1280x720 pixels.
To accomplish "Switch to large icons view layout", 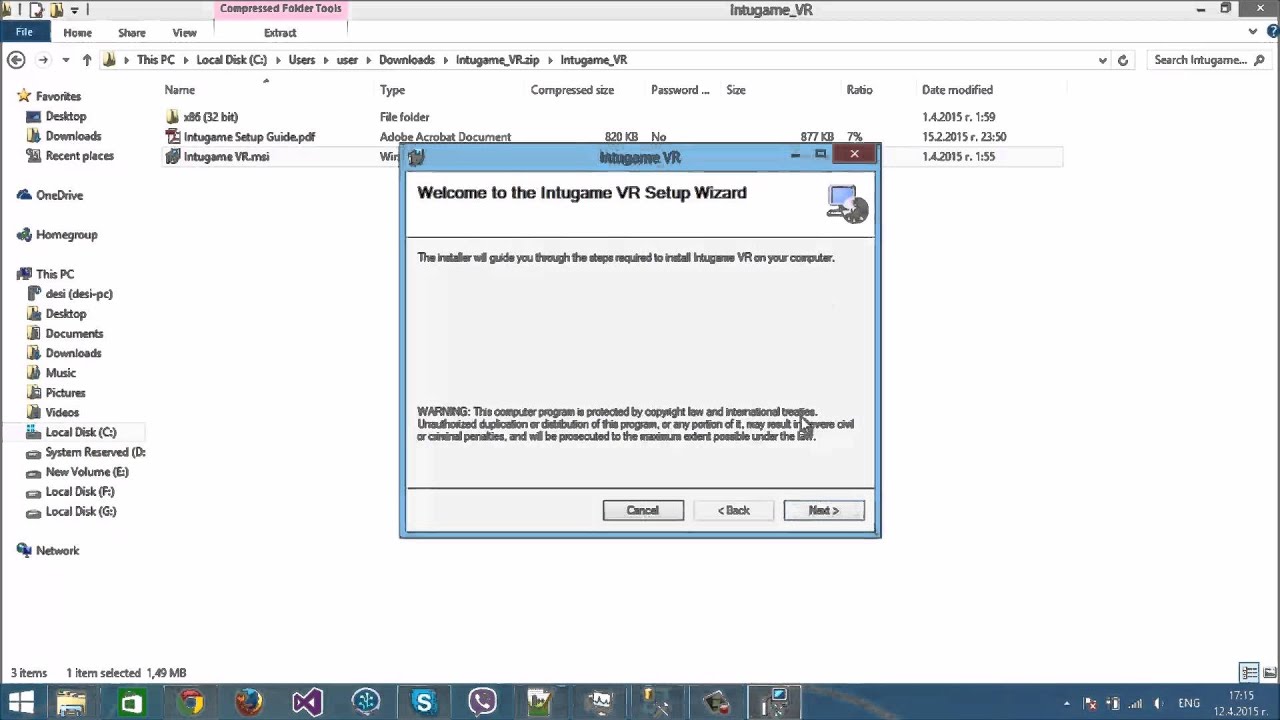I will pos(1268,673).
